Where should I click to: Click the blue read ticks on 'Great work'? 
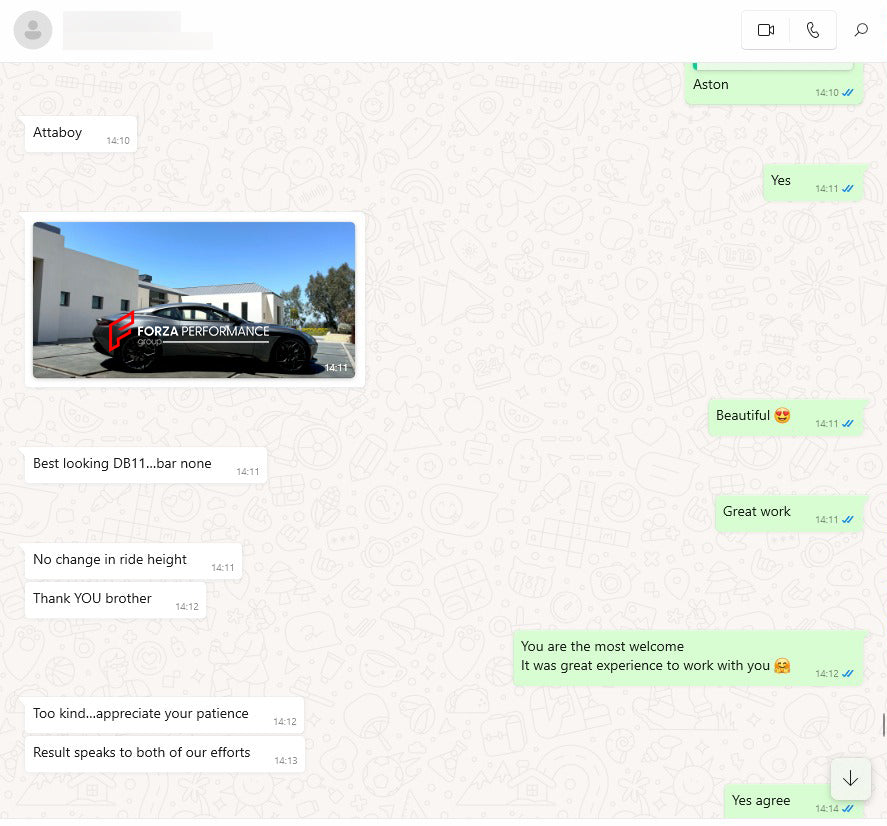click(848, 520)
